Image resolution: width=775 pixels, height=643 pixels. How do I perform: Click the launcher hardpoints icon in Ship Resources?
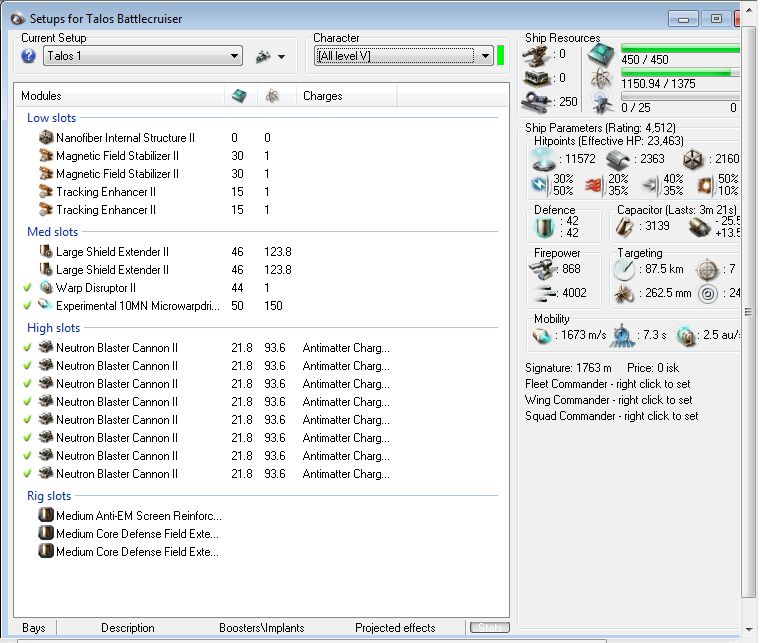(536, 78)
